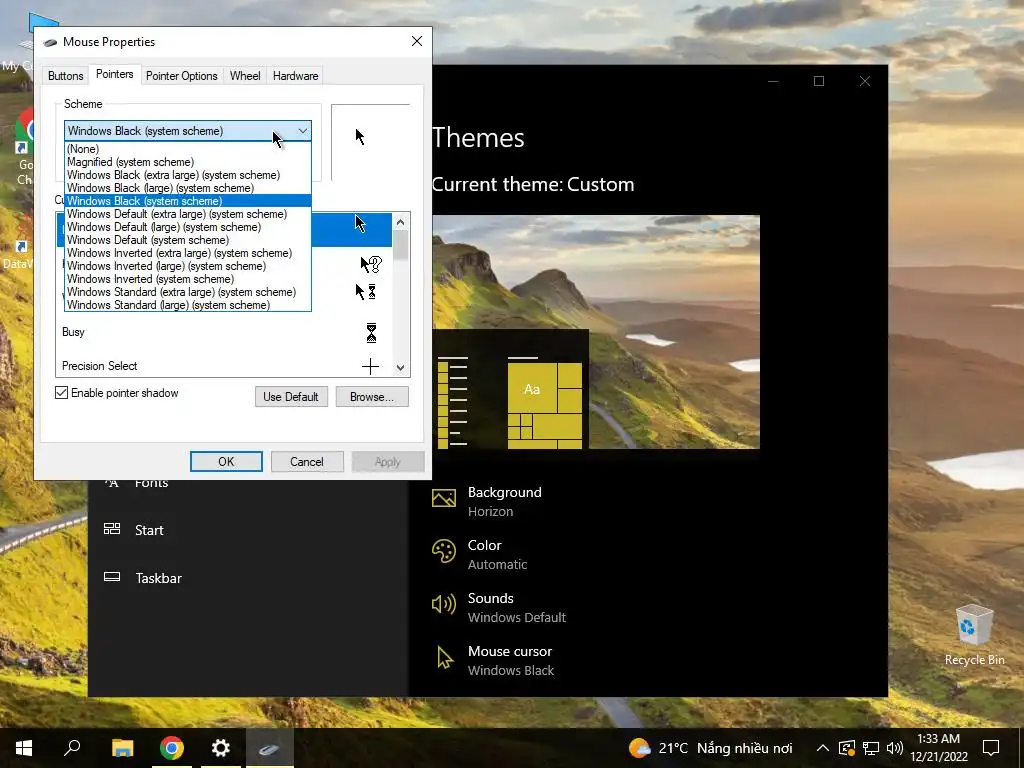Choose Windows Default (extra large) scheme
This screenshot has width=1024, height=768.
188,214
